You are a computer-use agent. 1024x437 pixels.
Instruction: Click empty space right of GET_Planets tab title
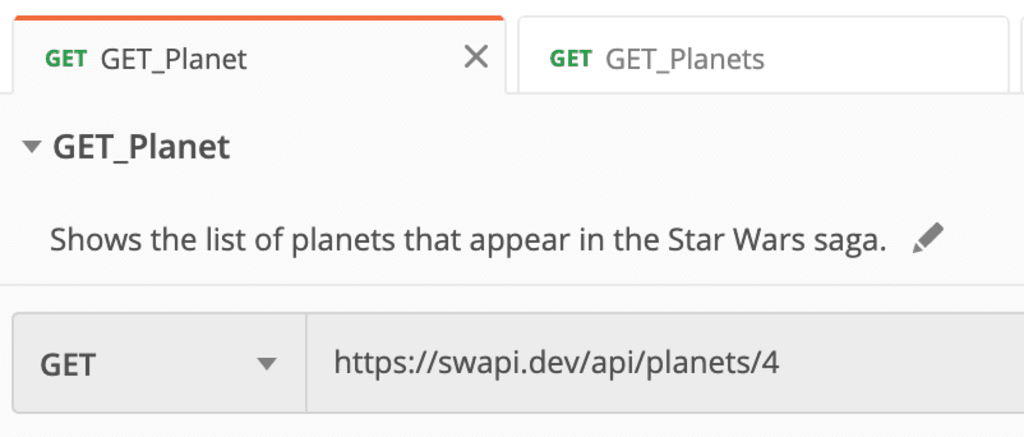tap(880, 59)
